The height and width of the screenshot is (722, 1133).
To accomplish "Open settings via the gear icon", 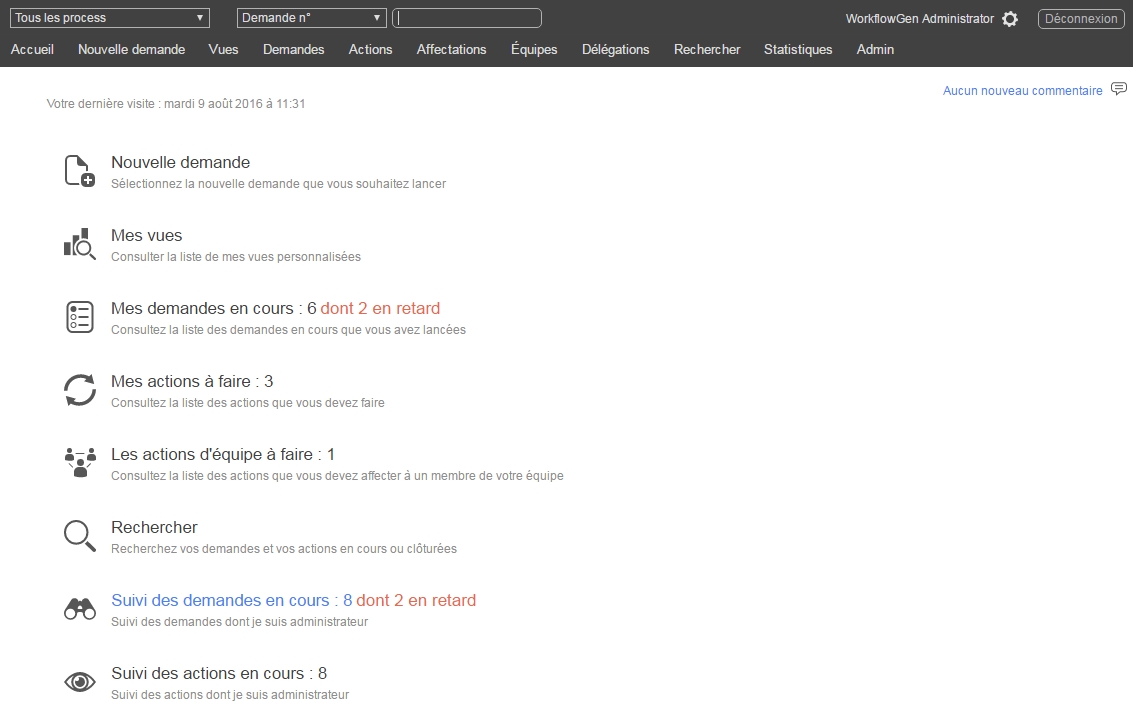I will pyautogui.click(x=1010, y=19).
